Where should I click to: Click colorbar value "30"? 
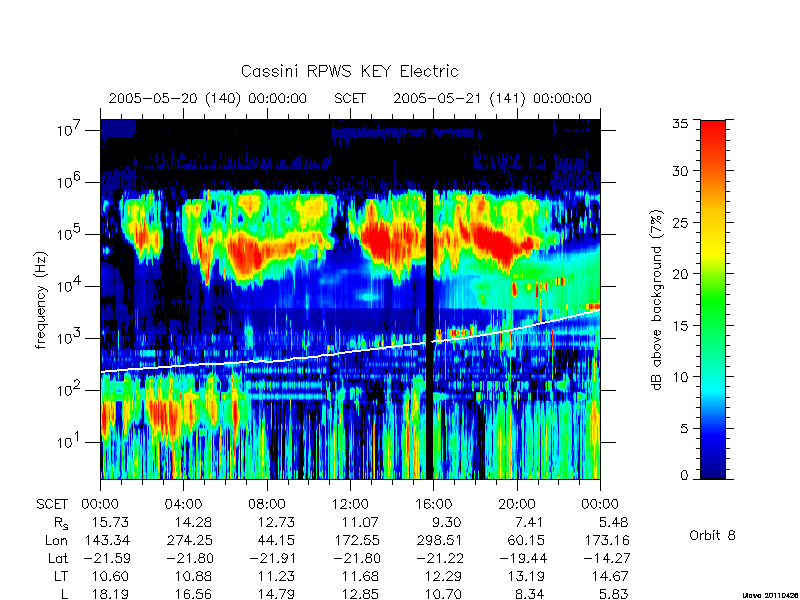(680, 171)
